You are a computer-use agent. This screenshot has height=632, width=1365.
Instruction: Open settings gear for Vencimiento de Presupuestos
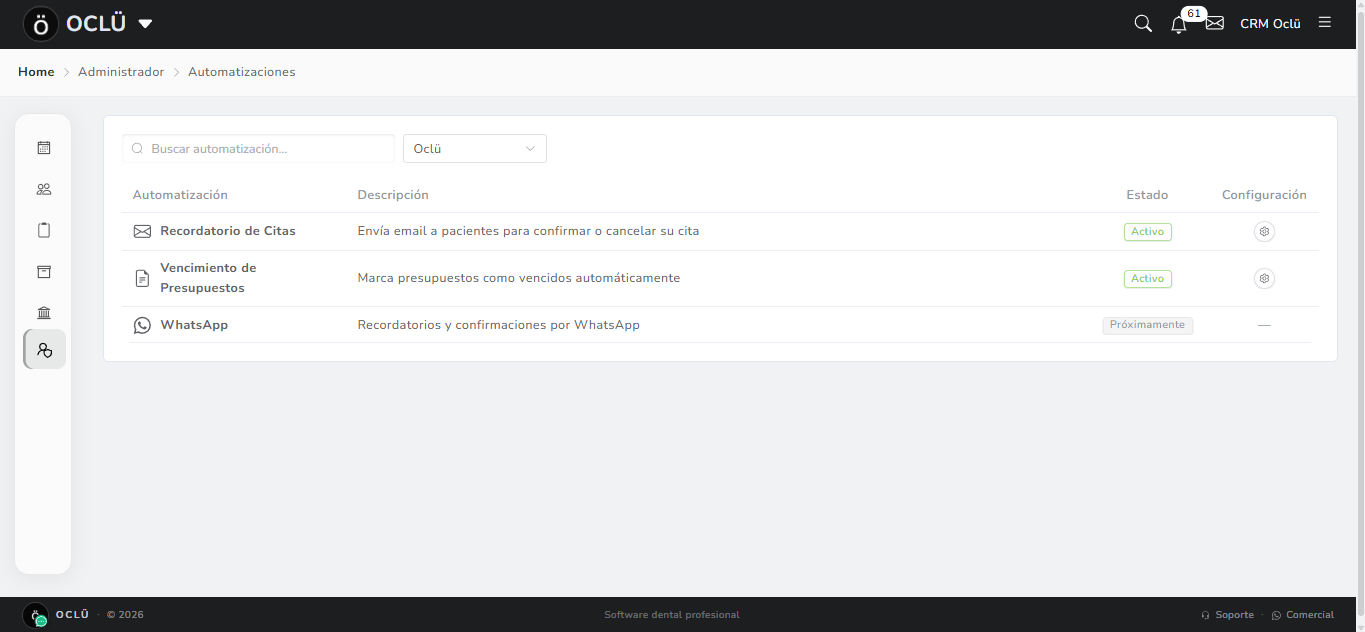1264,278
